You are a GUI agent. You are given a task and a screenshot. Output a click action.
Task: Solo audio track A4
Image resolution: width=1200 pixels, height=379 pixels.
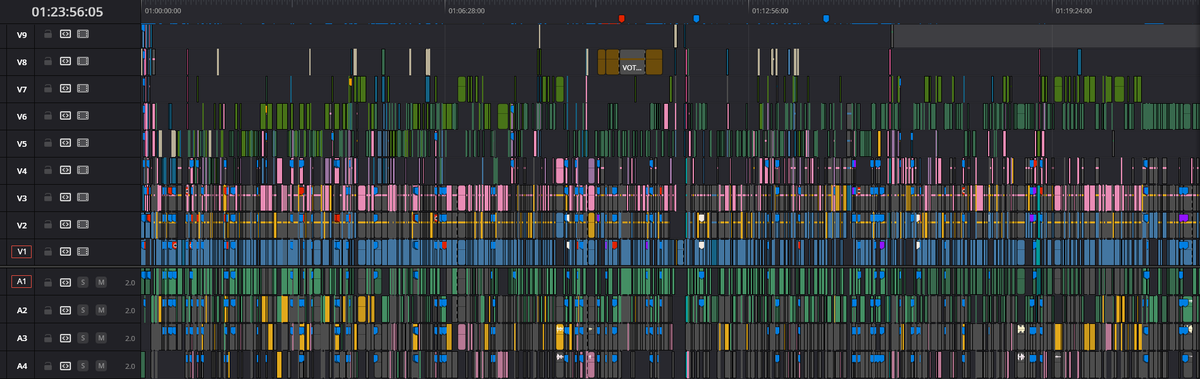click(x=83, y=367)
